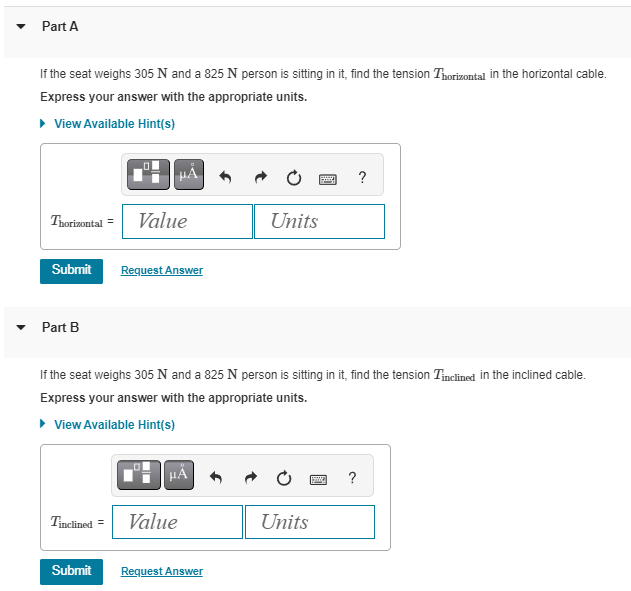Click the reset icon in Part B toolbar
Viewport: 631px width, 591px height.
[284, 478]
